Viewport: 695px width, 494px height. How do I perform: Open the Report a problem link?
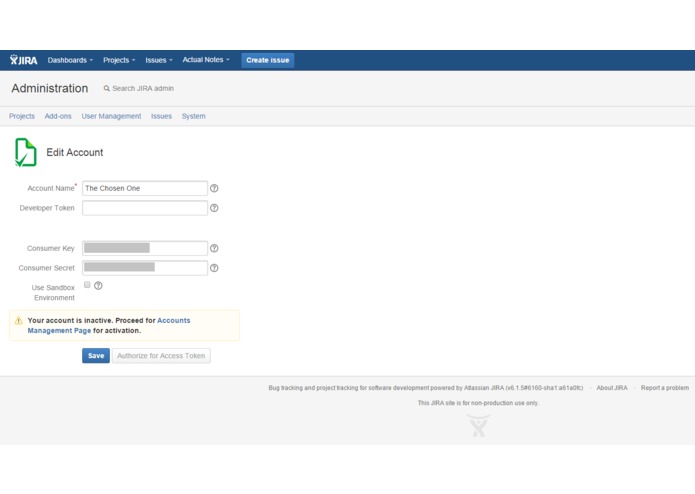(x=665, y=388)
